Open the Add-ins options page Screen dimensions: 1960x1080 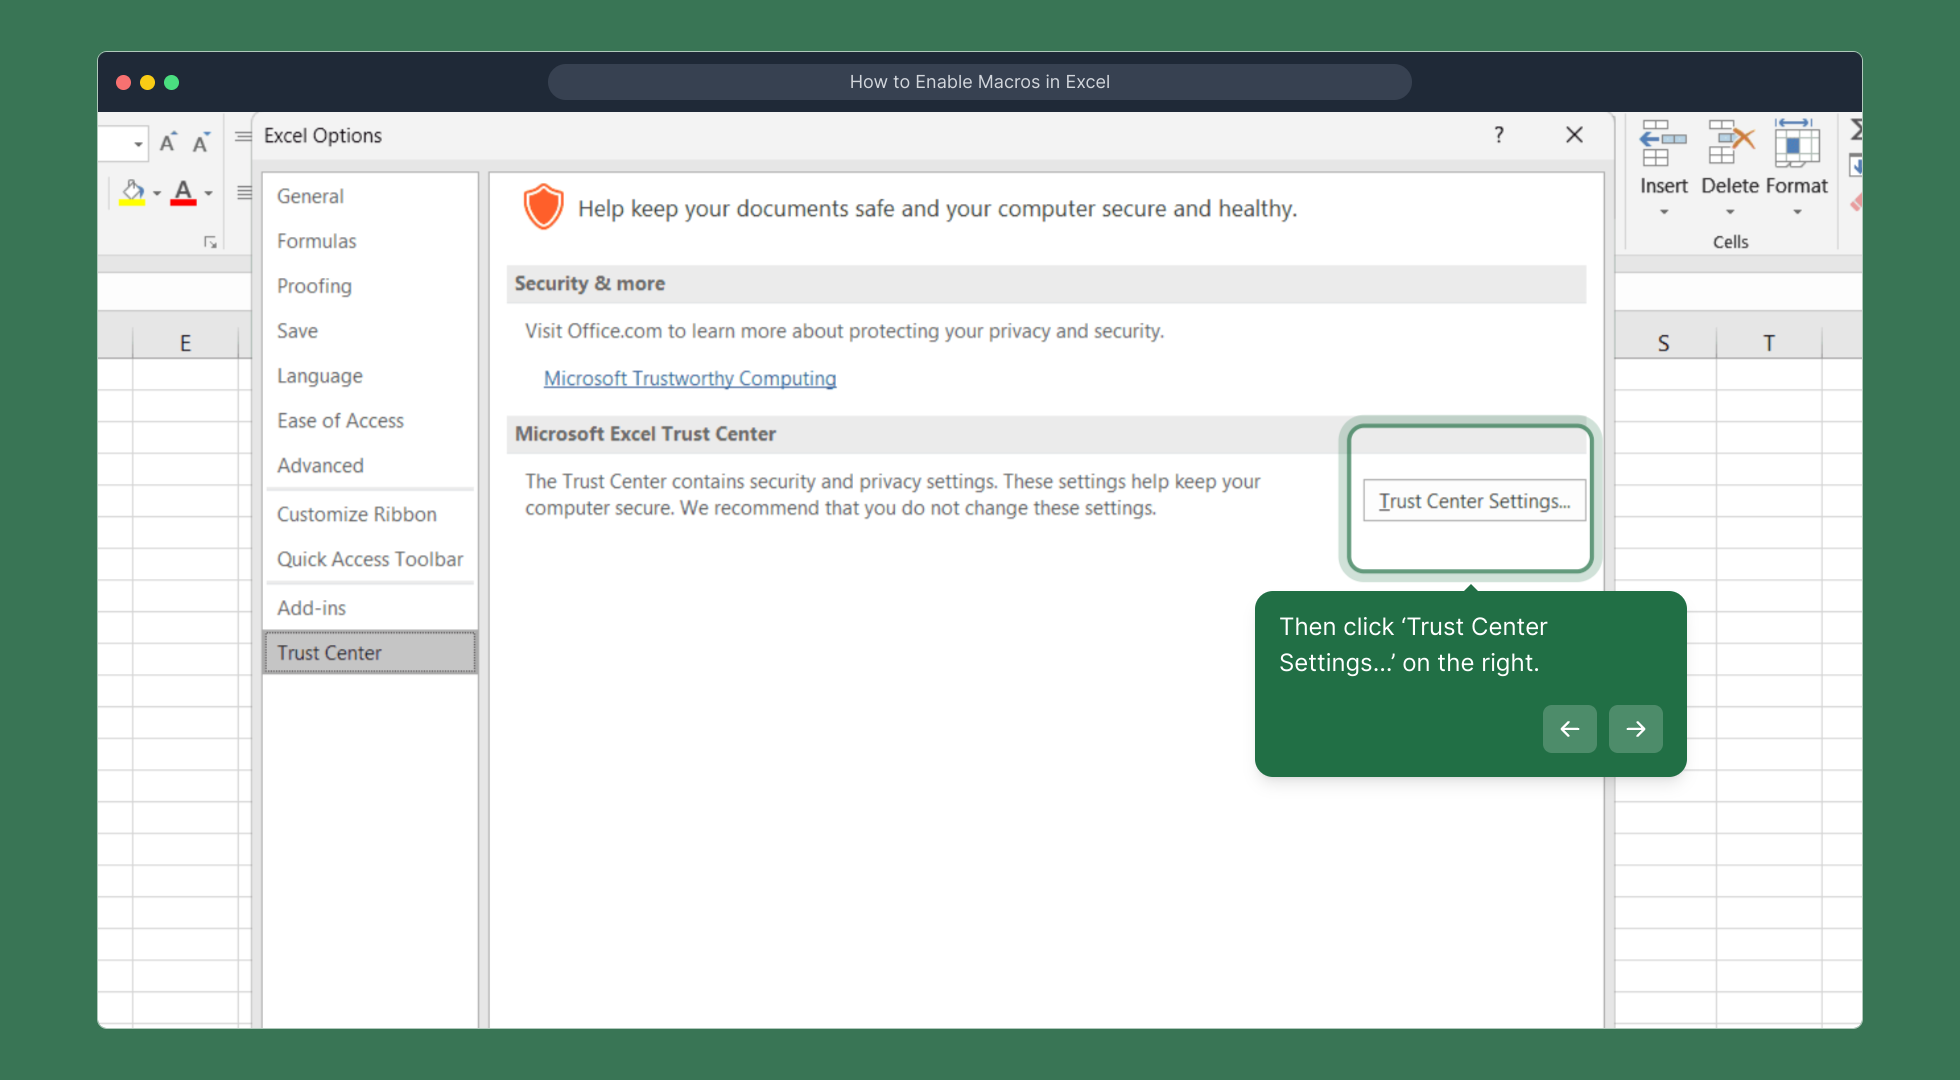tap(311, 608)
